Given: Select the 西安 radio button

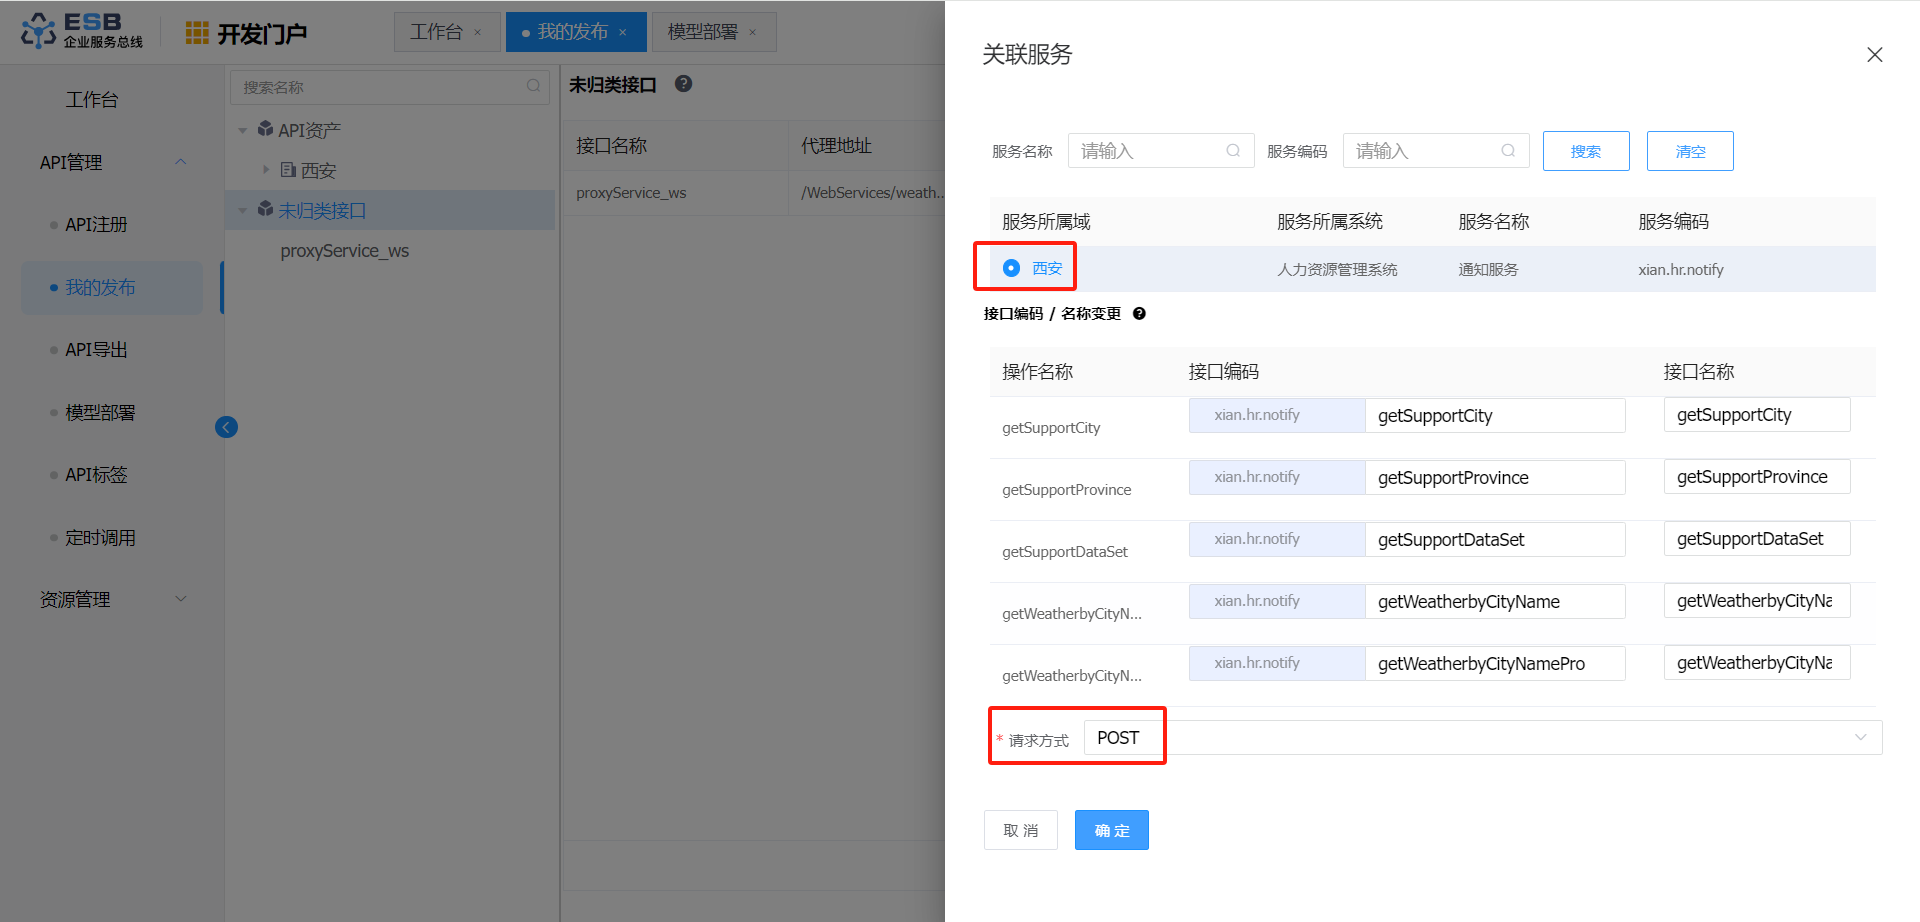Looking at the screenshot, I should (1011, 268).
